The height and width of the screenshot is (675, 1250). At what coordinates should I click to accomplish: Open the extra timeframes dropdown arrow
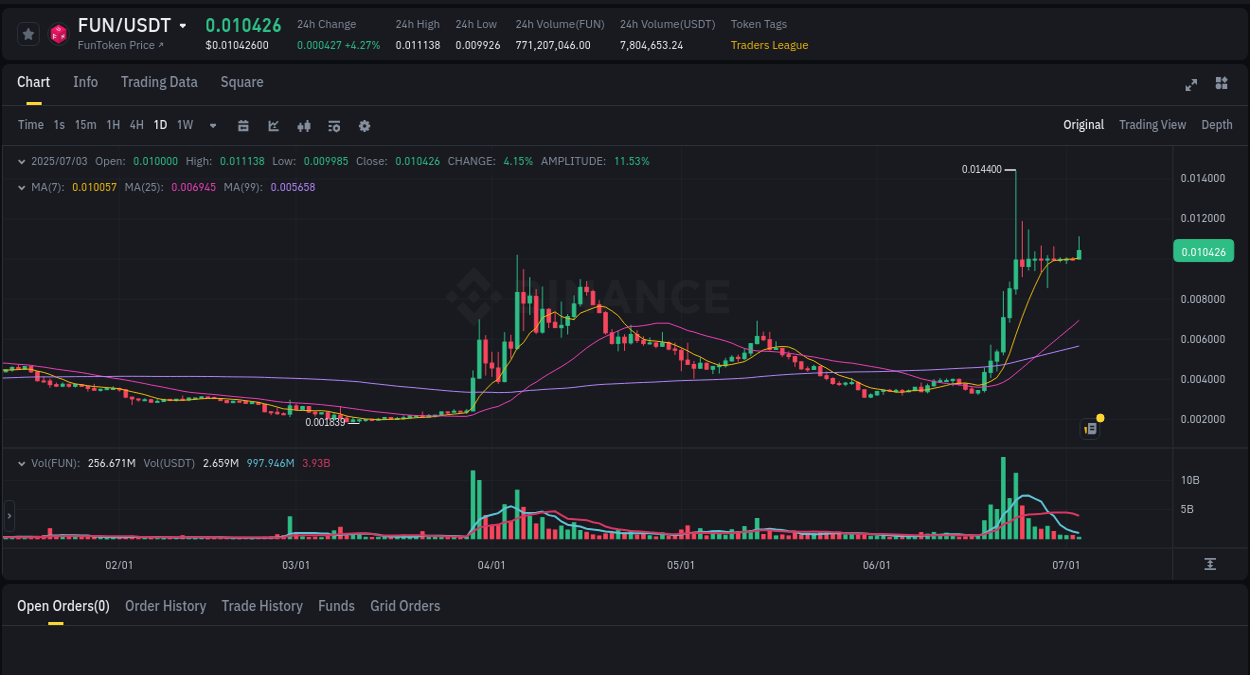click(x=211, y=125)
